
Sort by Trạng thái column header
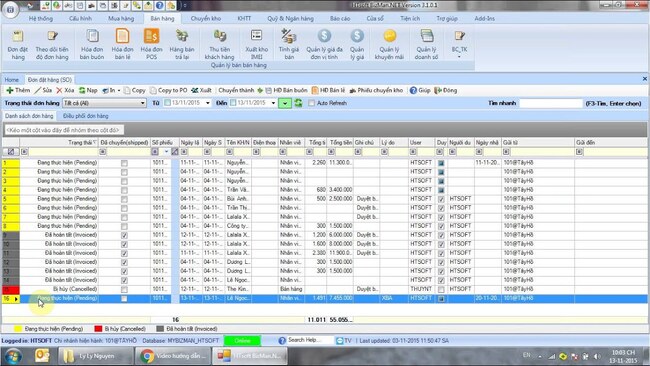click(59, 142)
